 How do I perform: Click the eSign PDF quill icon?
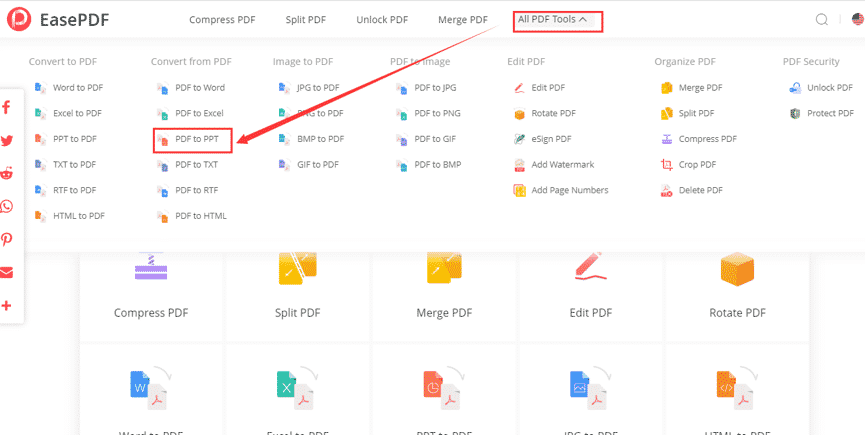coord(519,139)
